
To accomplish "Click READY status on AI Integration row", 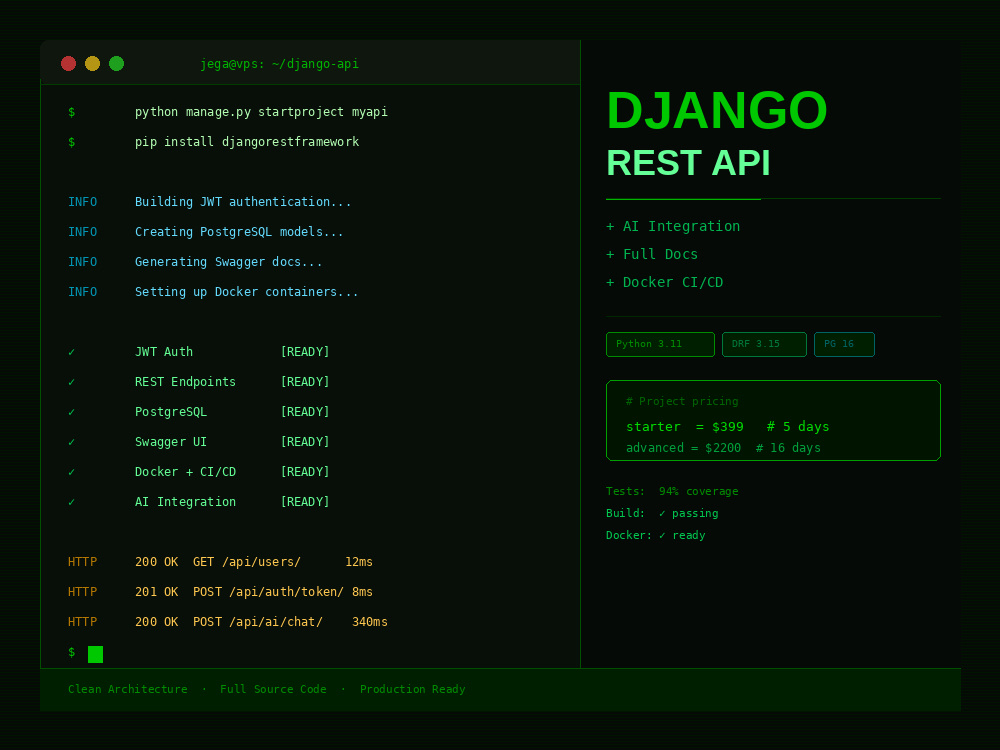I will tap(305, 502).
